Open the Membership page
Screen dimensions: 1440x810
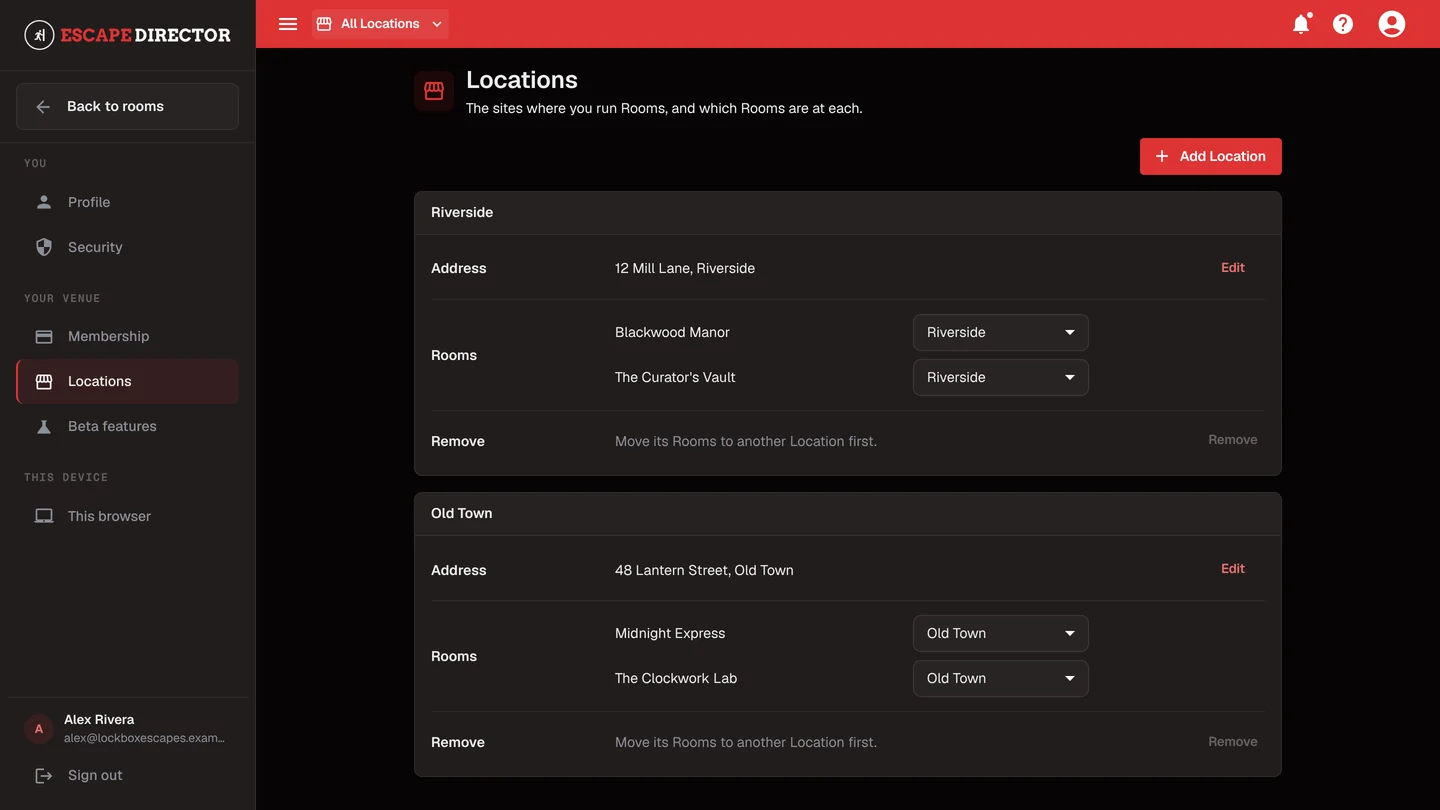[x=127, y=336]
